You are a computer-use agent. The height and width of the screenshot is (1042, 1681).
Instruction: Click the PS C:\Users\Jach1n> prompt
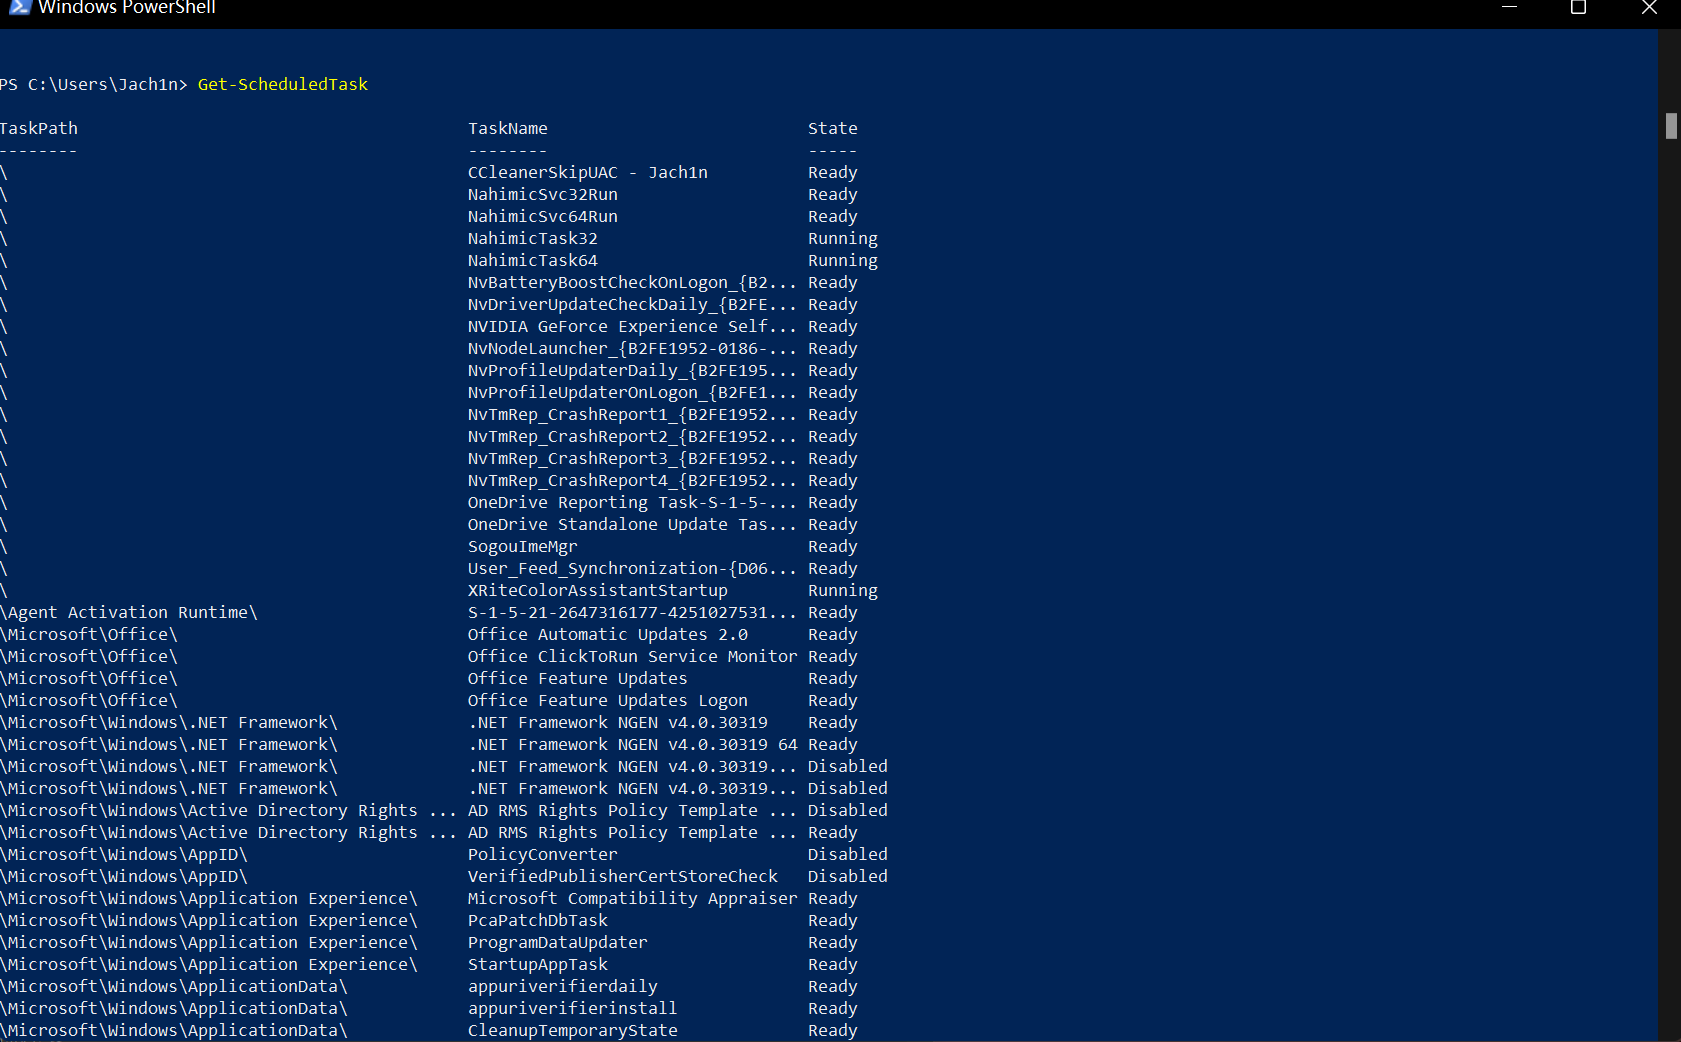tap(94, 84)
